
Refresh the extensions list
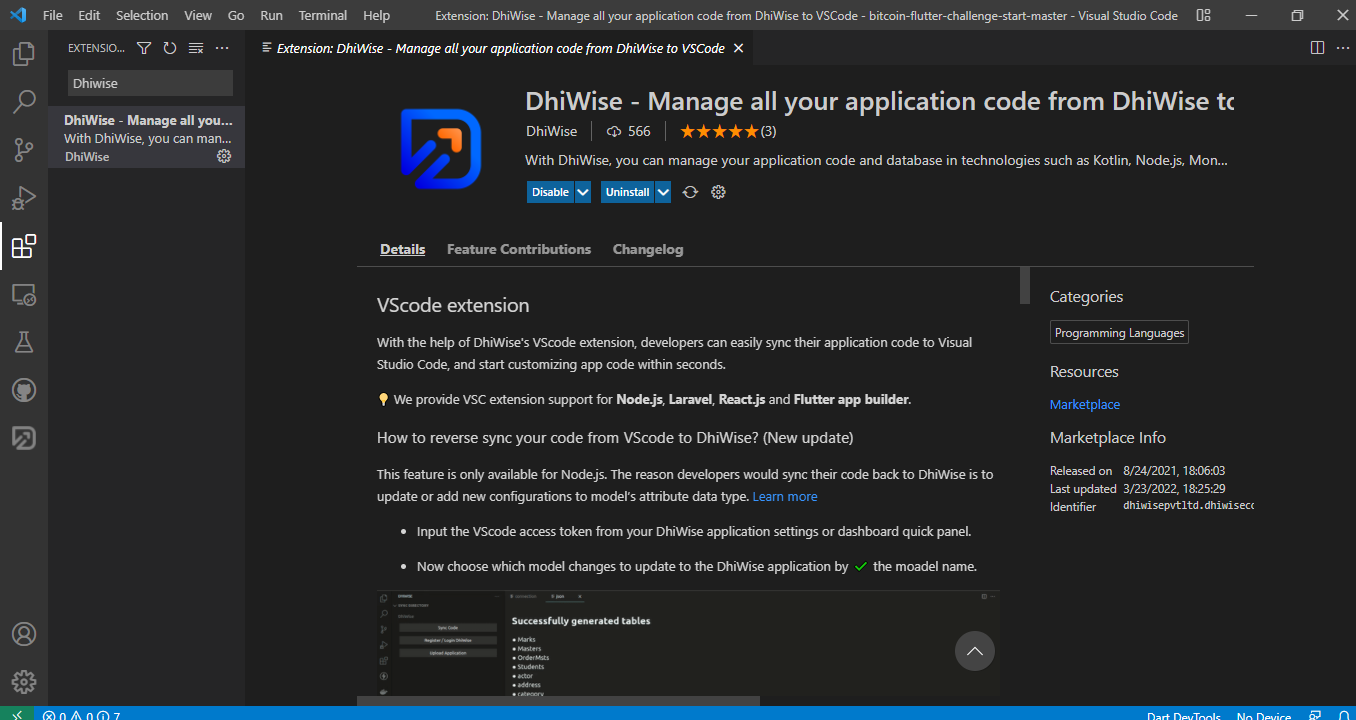point(170,48)
